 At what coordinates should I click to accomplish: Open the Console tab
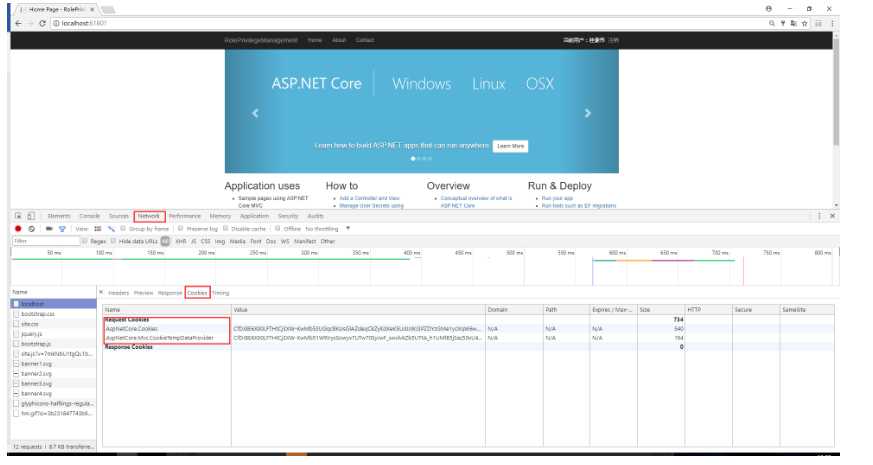point(89,216)
